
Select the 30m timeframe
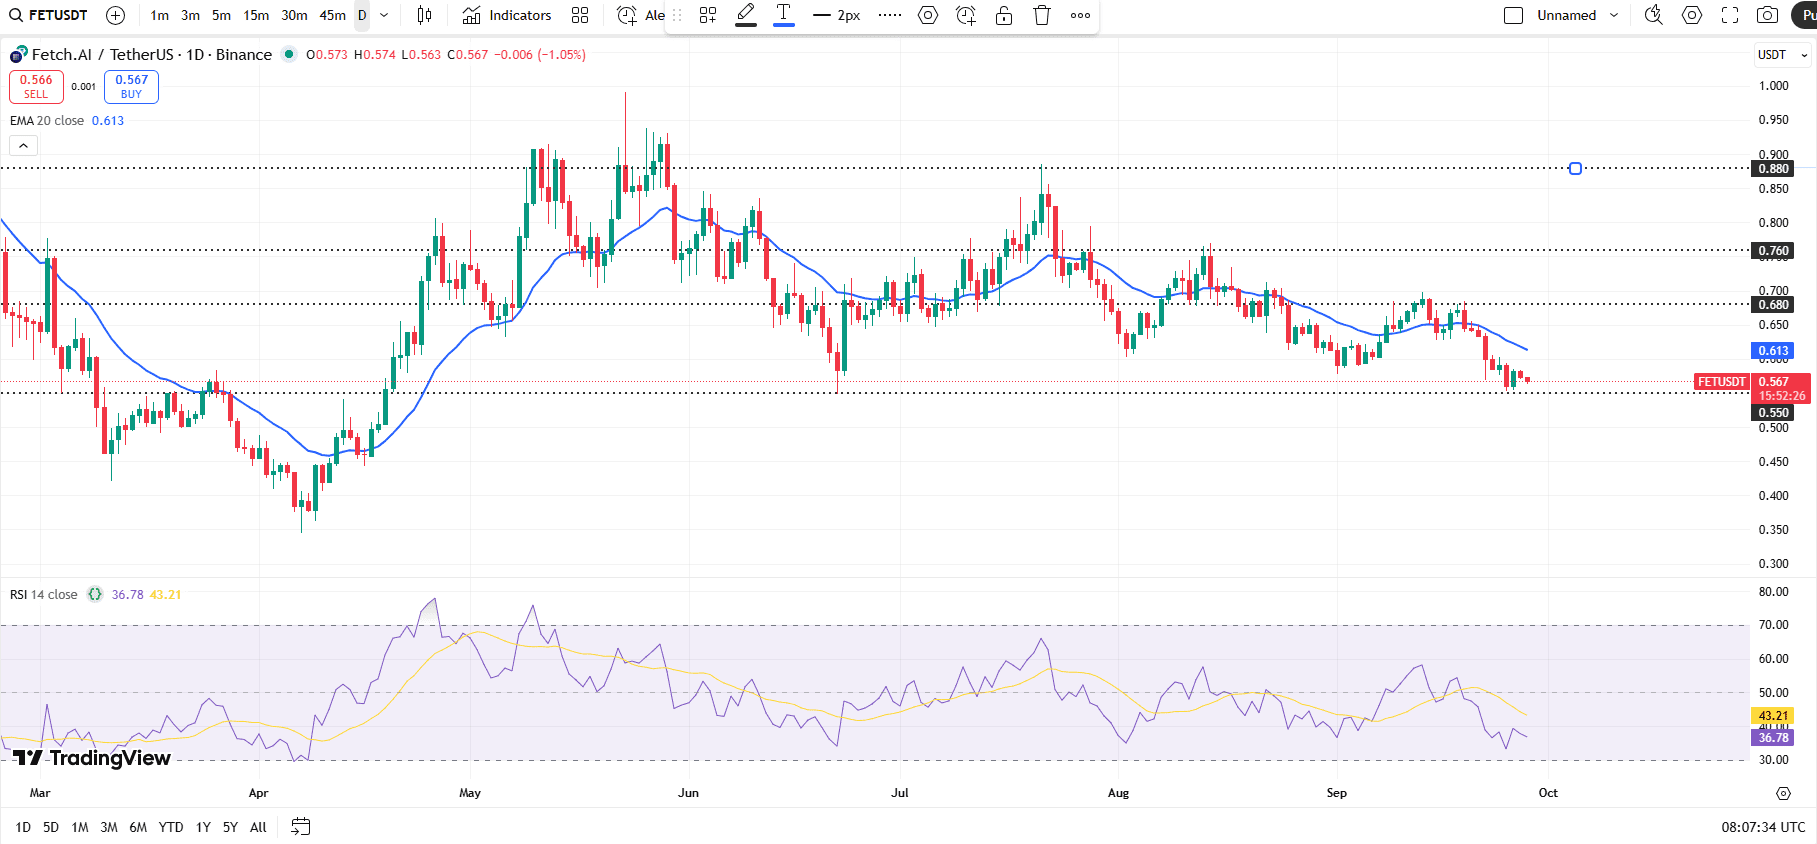coord(295,15)
